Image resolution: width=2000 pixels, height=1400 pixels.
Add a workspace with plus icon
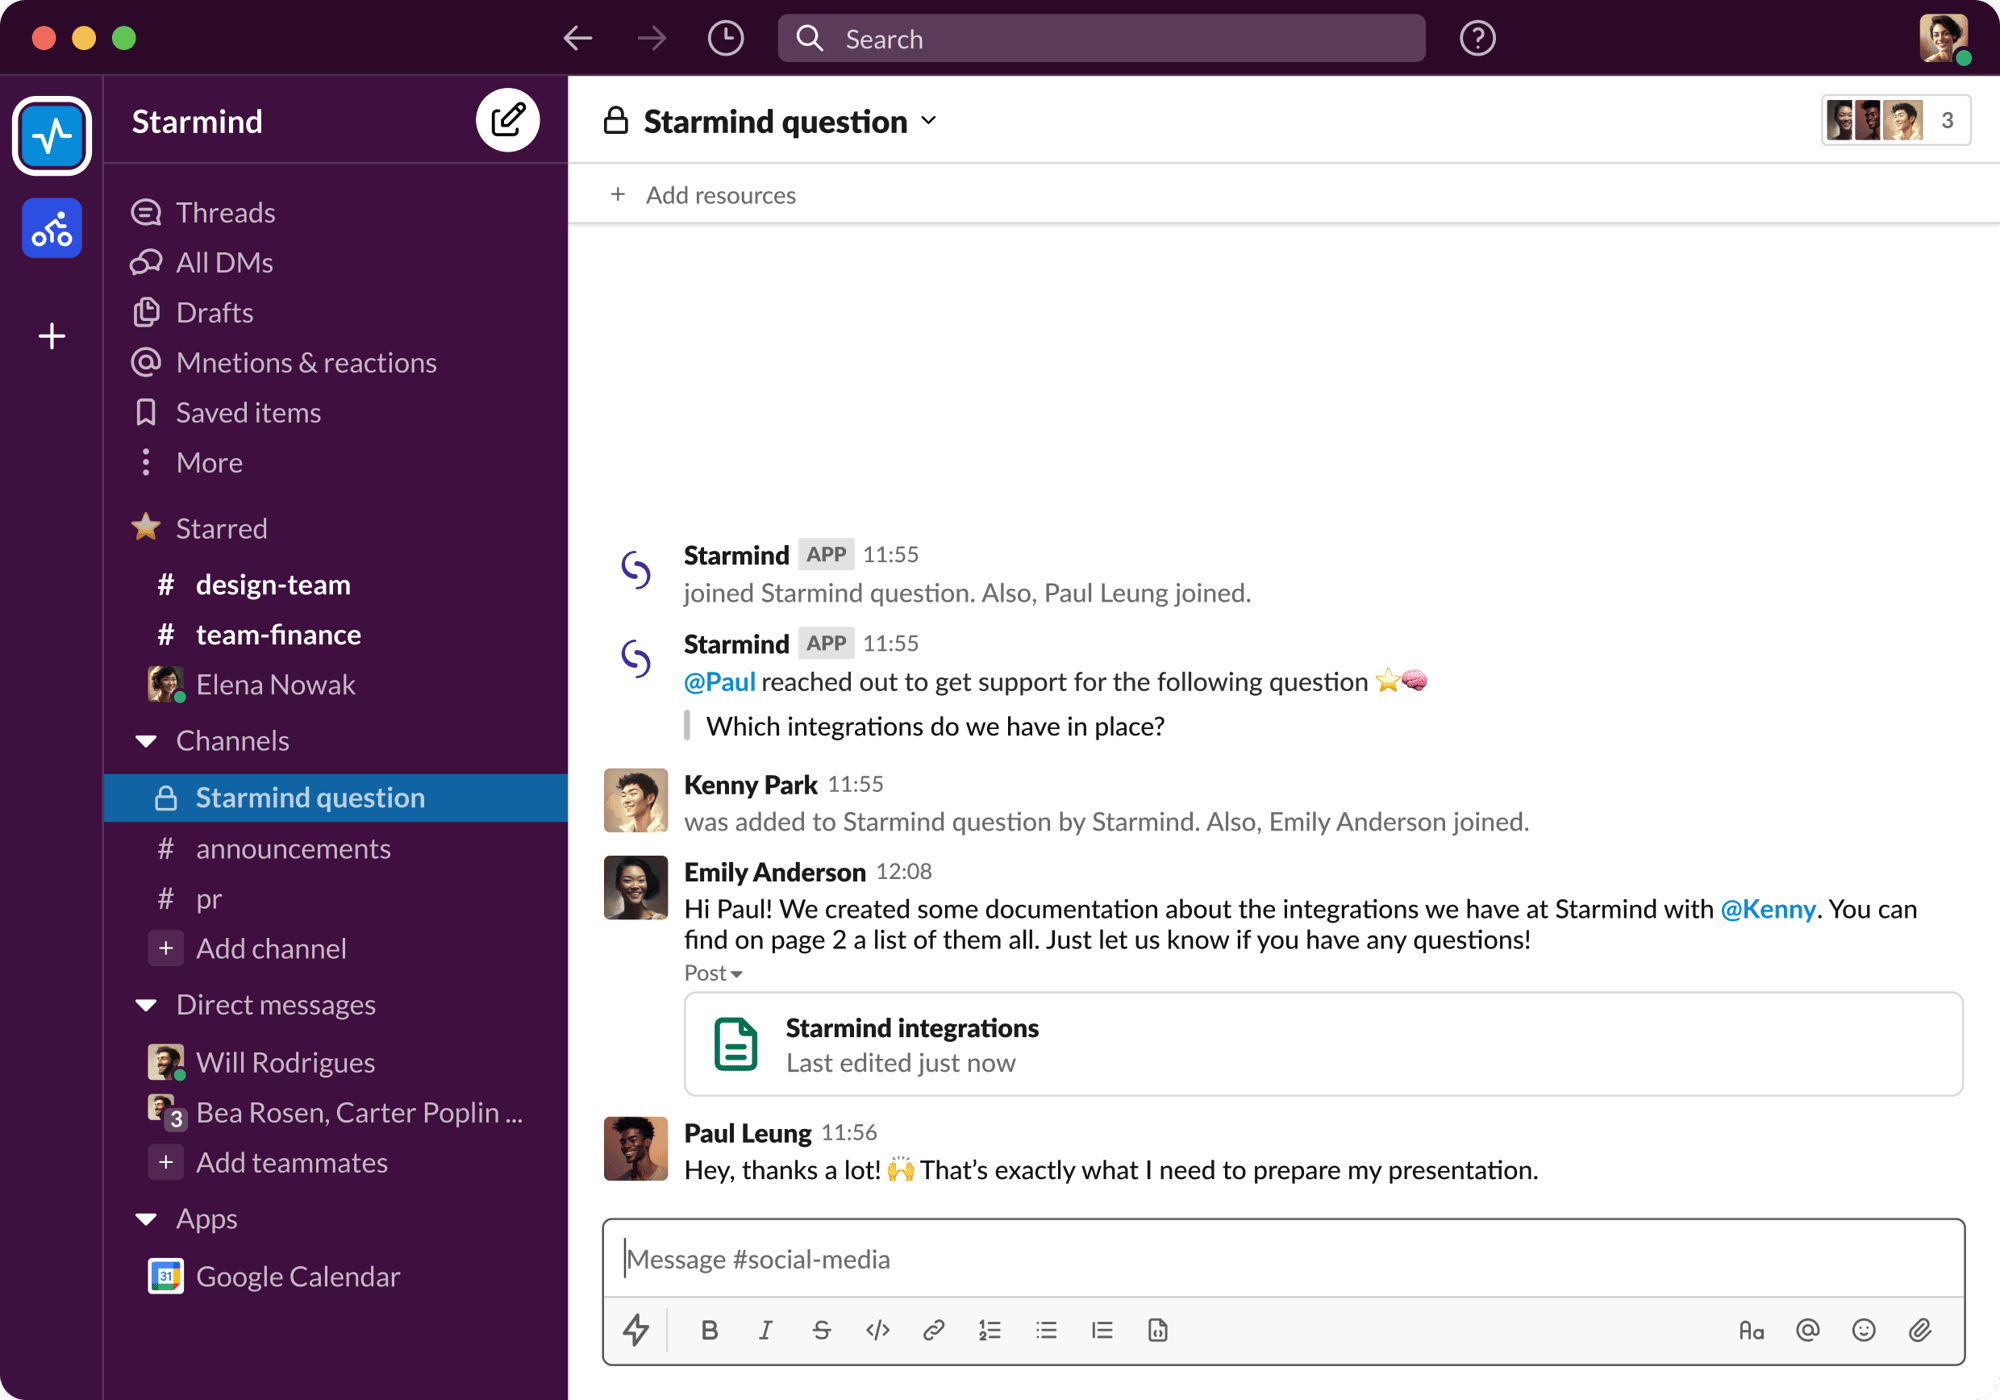coord(52,336)
